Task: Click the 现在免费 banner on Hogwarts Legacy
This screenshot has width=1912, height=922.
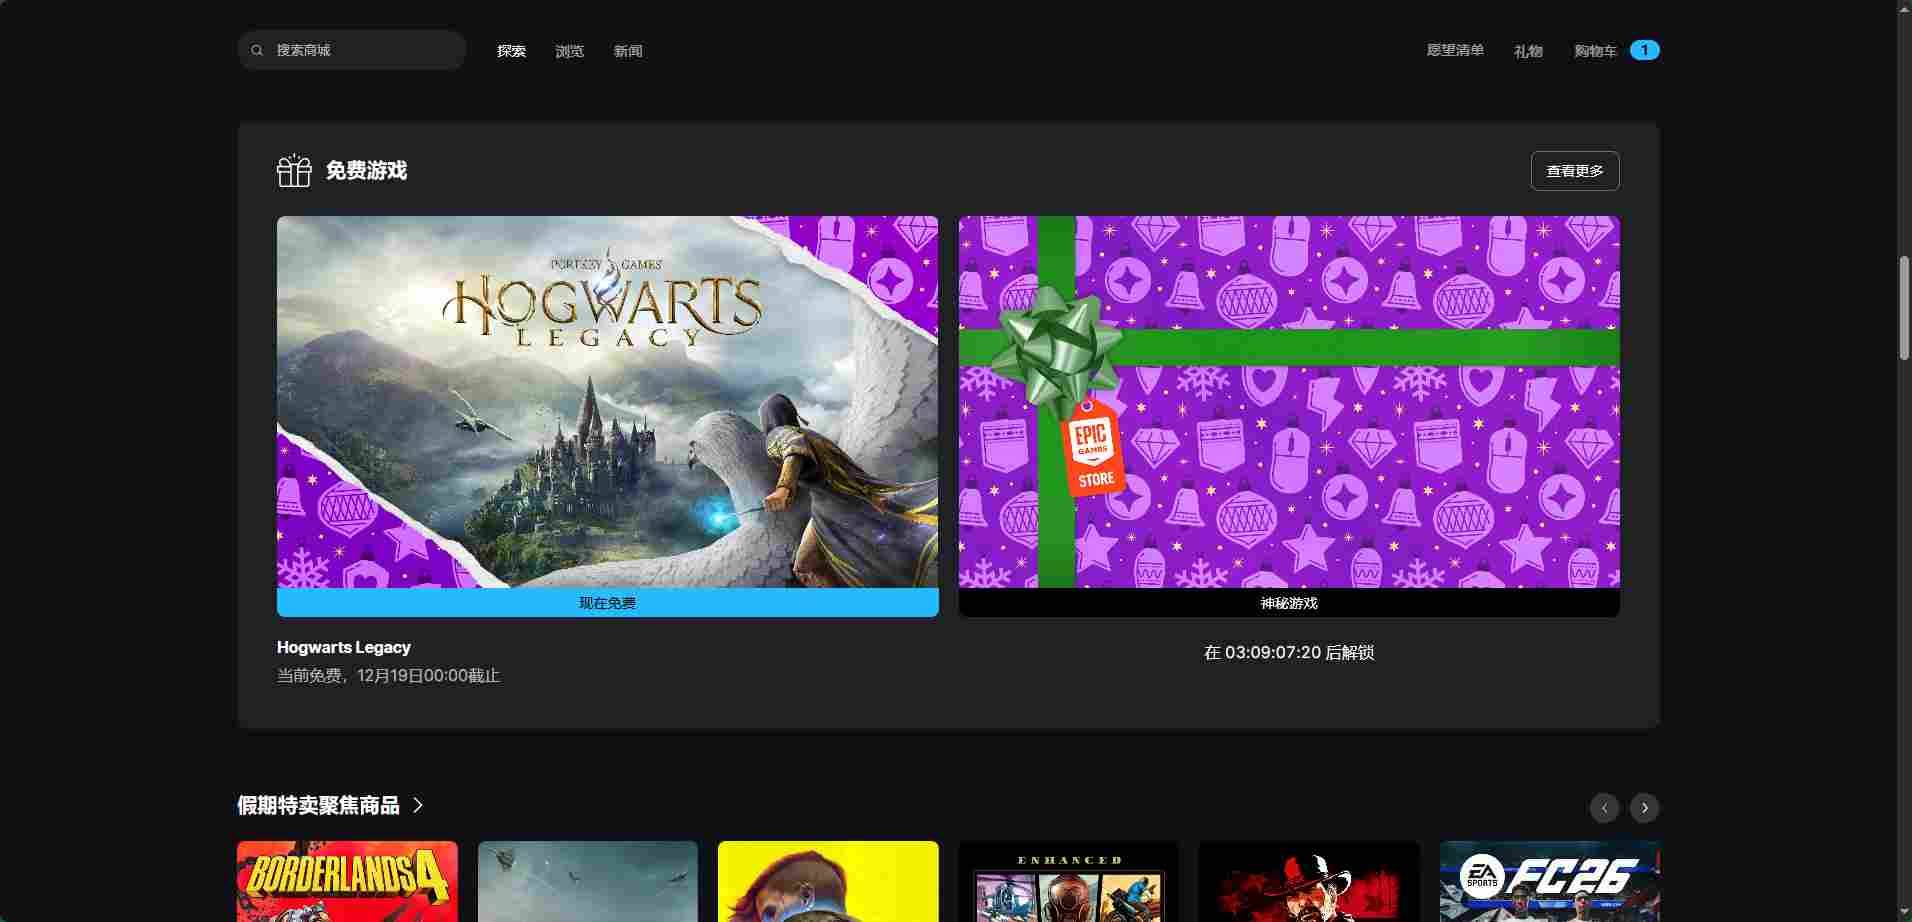Action: pyautogui.click(x=607, y=602)
